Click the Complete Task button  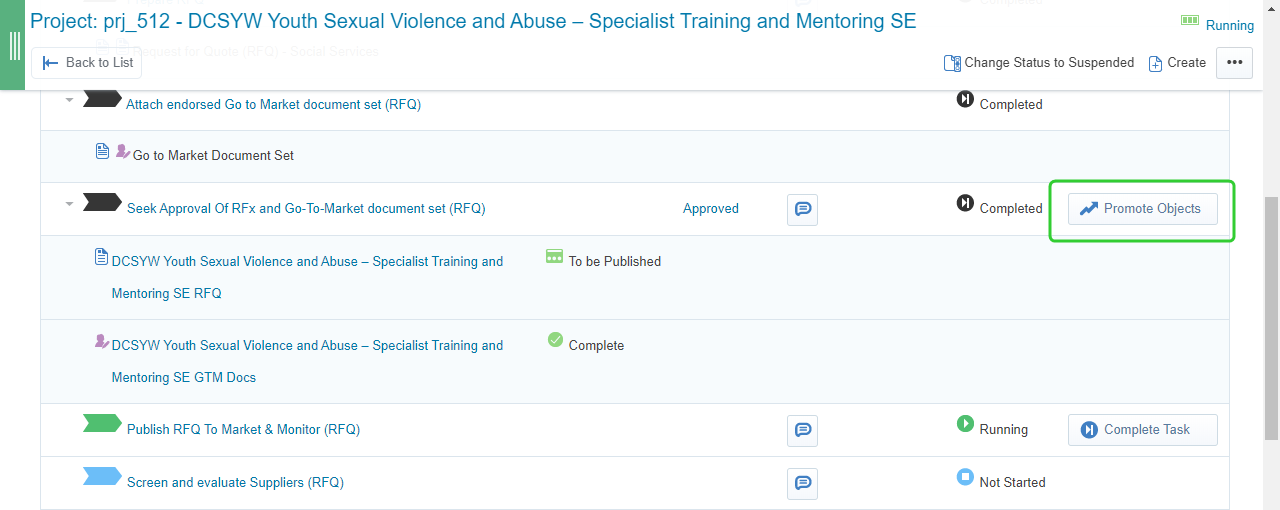click(1142, 430)
